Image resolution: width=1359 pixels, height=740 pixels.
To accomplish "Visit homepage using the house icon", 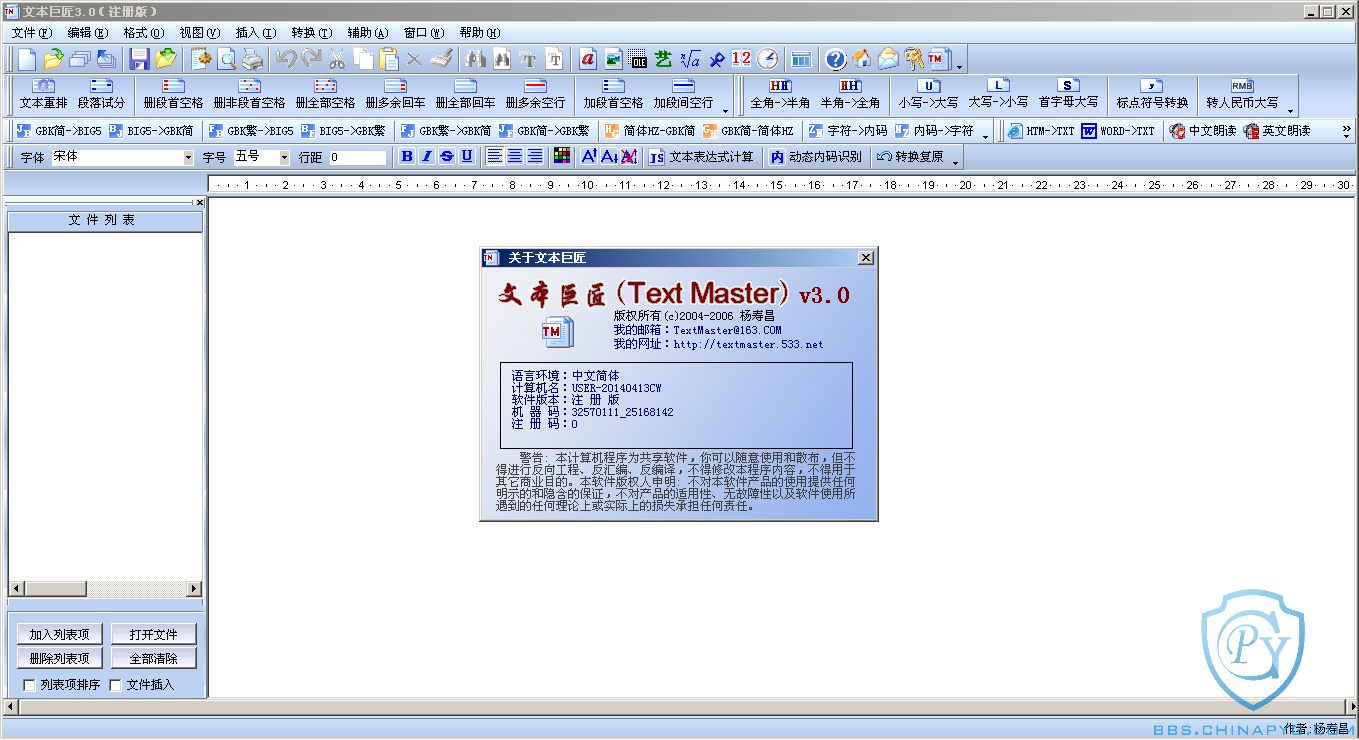I will (861, 59).
